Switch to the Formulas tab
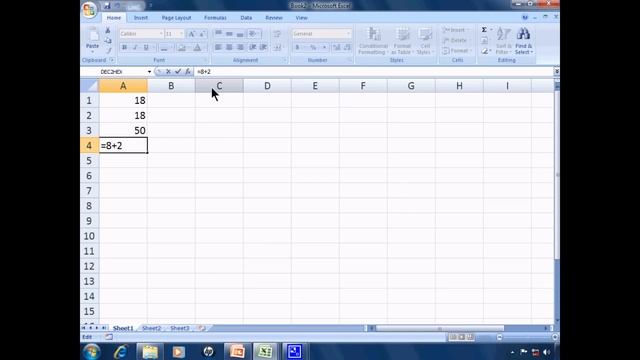This screenshot has width=640, height=360. (x=215, y=18)
